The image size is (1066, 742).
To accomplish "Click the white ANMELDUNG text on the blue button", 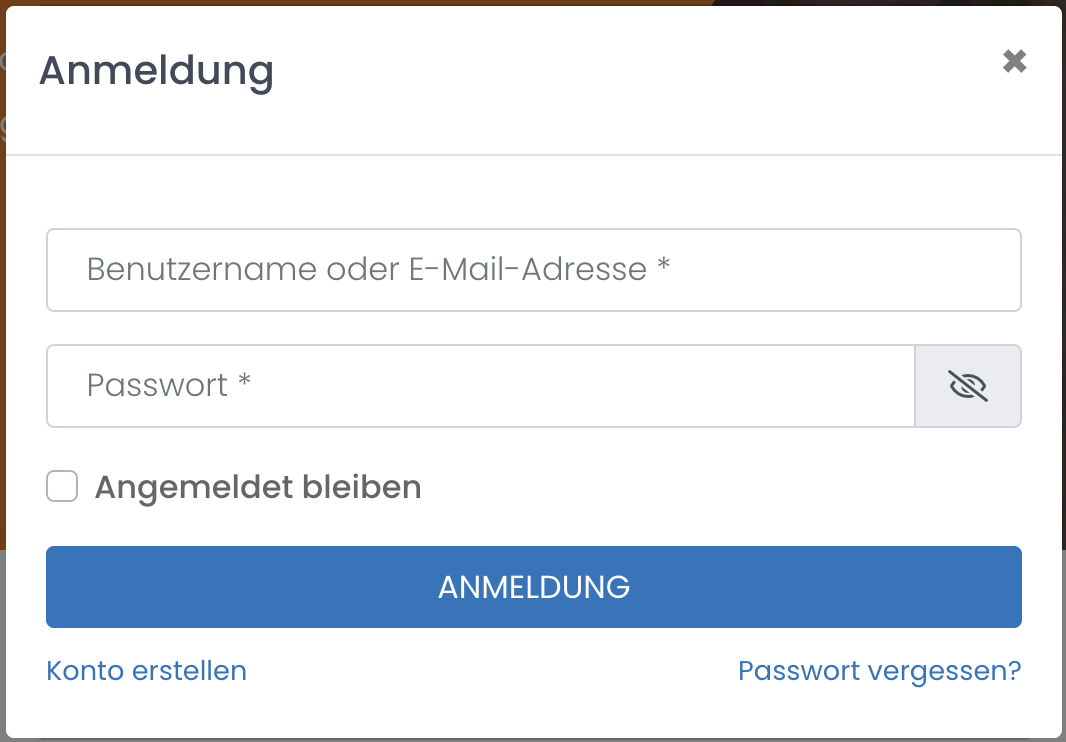I will click(x=533, y=587).
